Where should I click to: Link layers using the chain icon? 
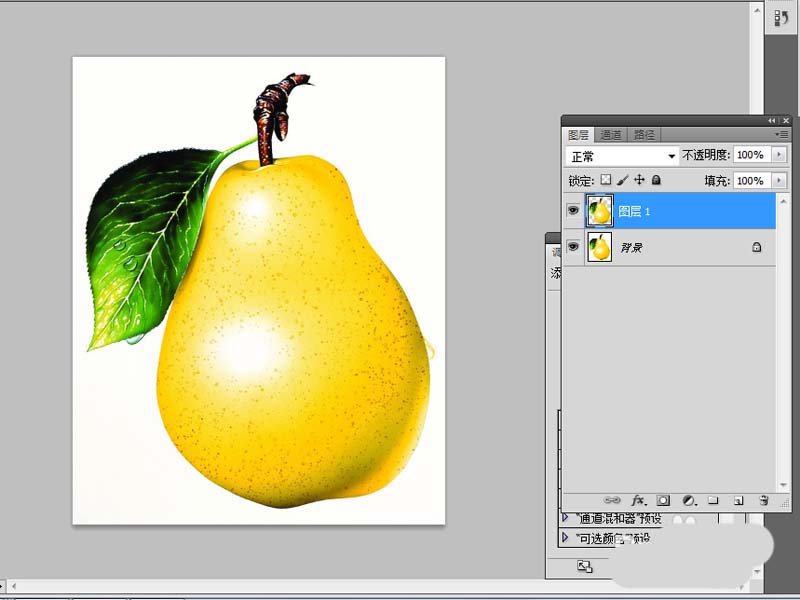click(x=613, y=500)
